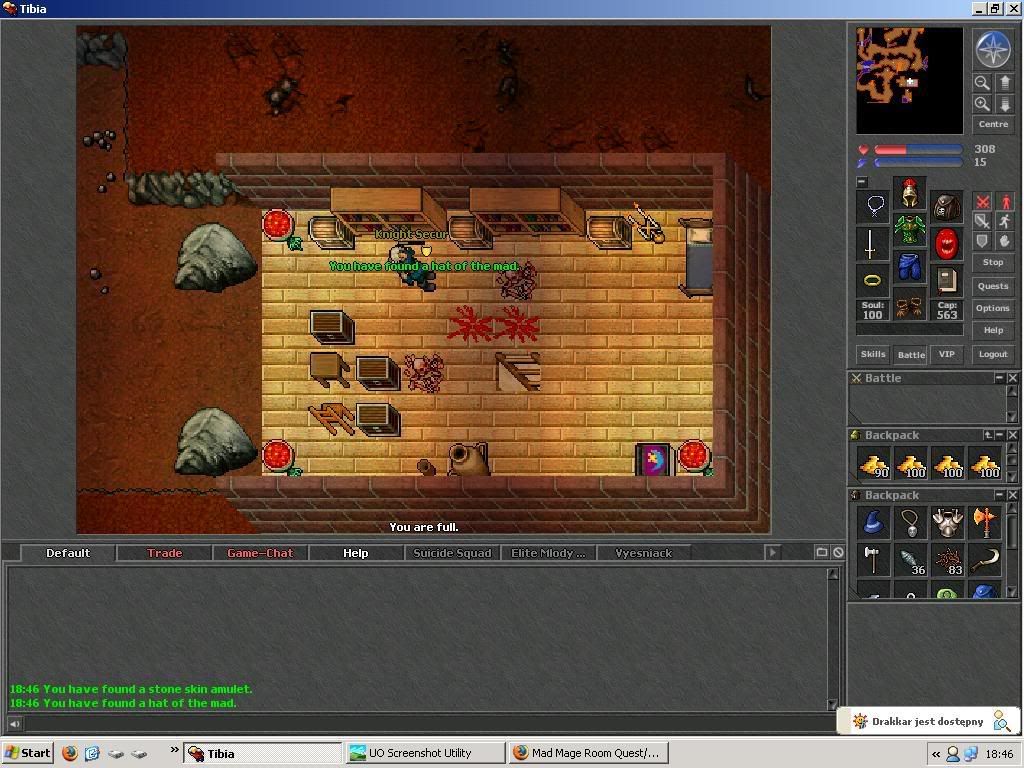Click the Centre button under the minimap

[x=993, y=124]
